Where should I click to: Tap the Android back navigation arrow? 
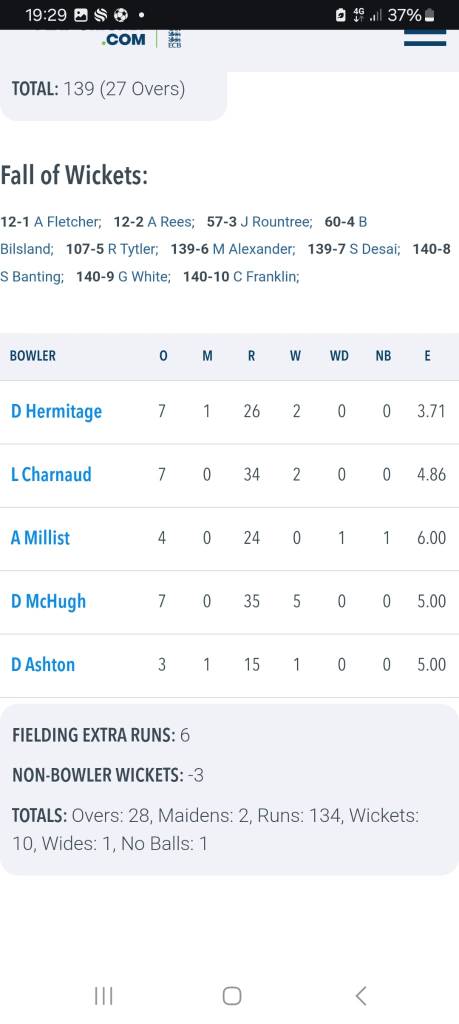coord(360,995)
